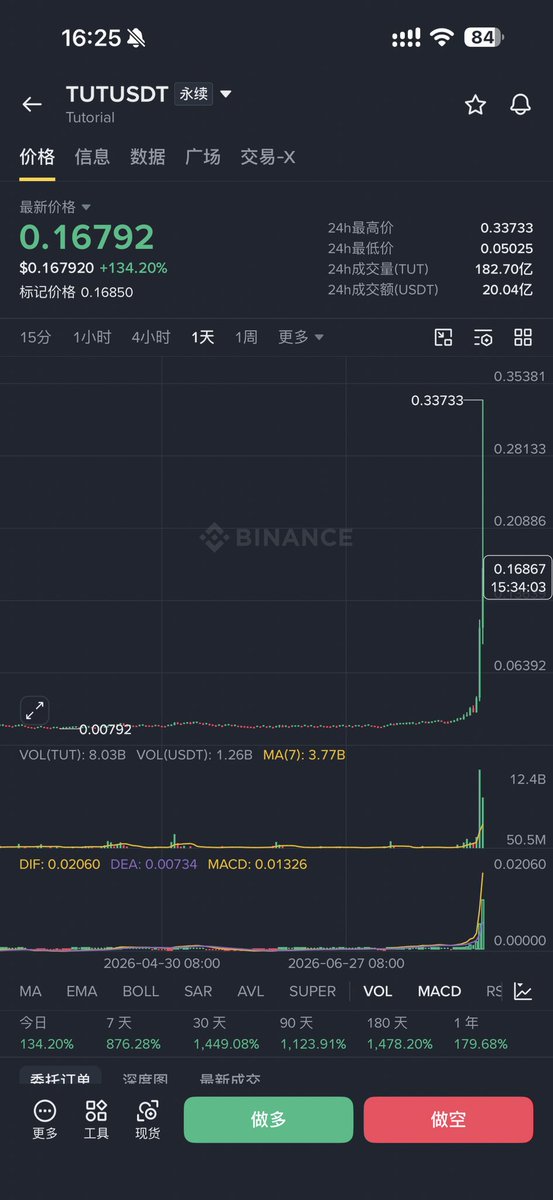Open the 深度图 tab

145,1080
